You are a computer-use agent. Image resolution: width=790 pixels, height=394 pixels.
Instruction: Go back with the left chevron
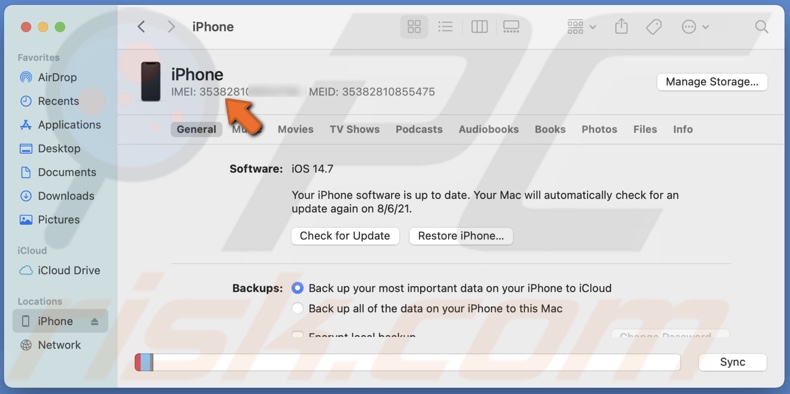(142, 27)
